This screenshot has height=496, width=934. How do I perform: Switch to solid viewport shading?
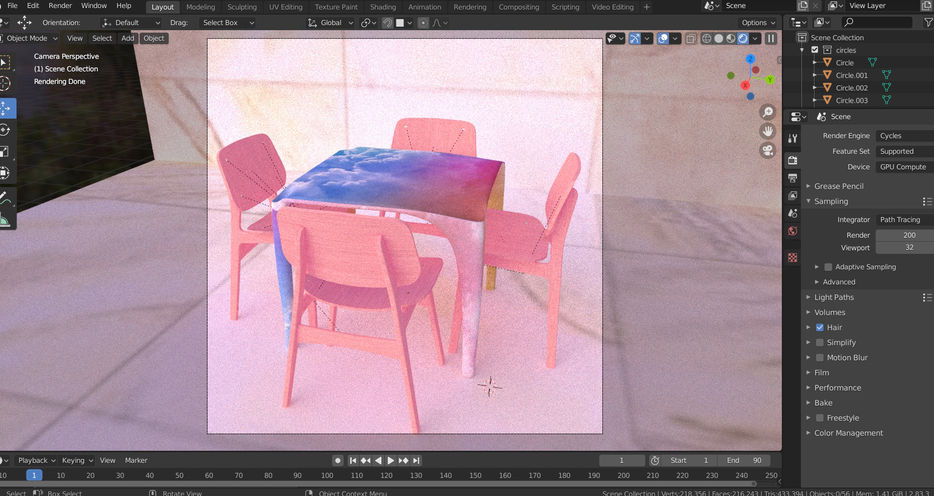719,39
